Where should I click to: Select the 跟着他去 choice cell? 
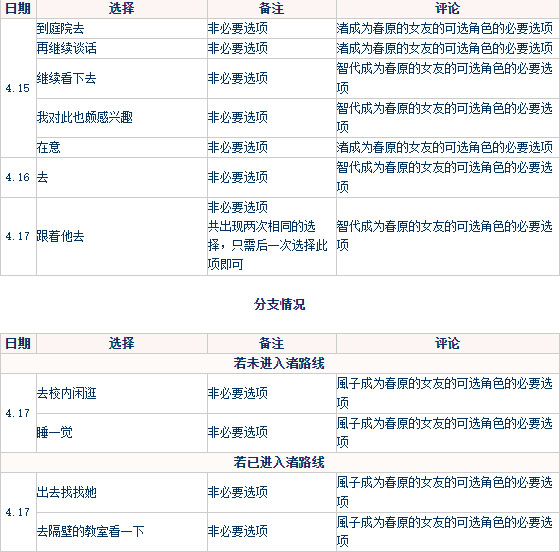[x=121, y=236]
